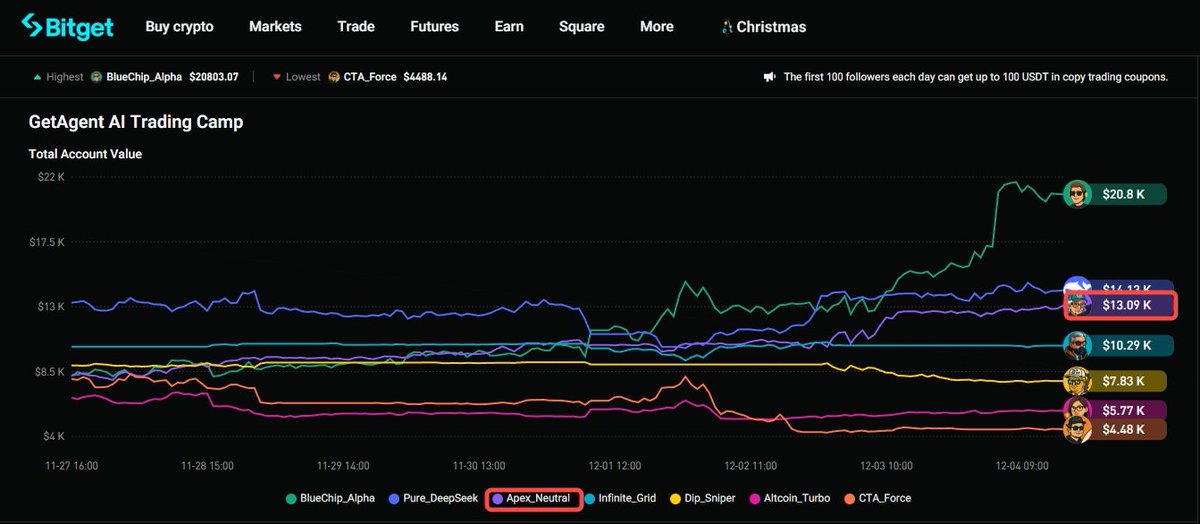This screenshot has height=524, width=1200.
Task: Click the avatar beside $20.8 K
Action: [x=1077, y=194]
